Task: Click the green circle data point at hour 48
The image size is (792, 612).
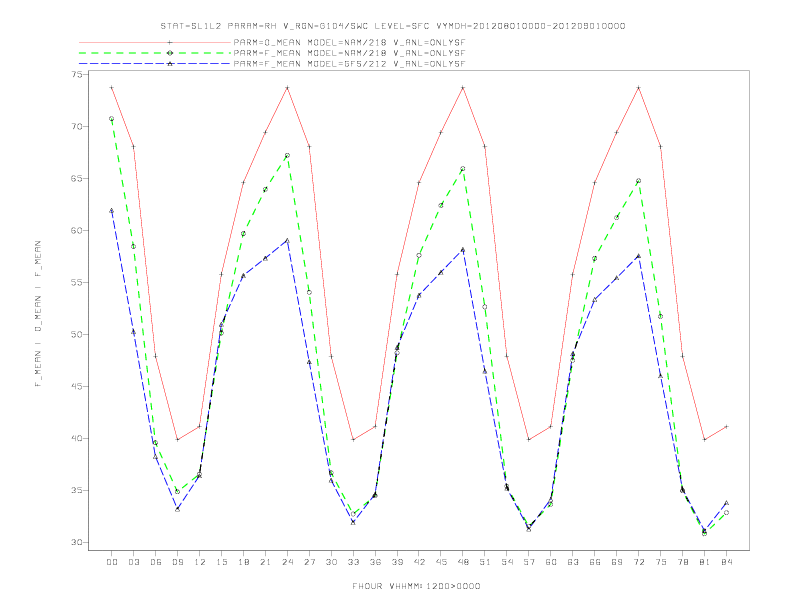Action: coord(463,169)
